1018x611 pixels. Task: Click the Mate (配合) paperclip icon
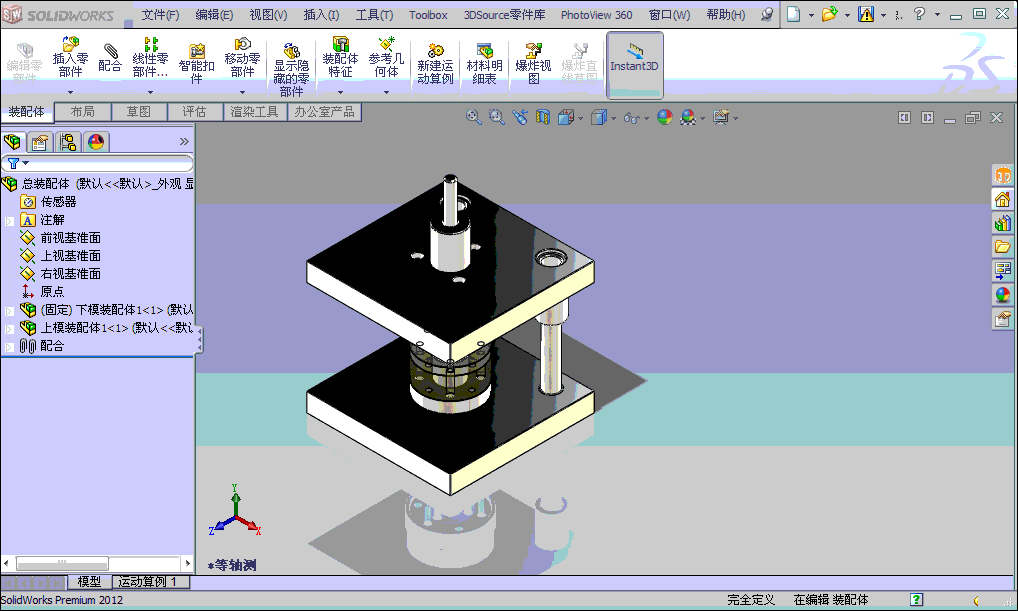(x=110, y=51)
